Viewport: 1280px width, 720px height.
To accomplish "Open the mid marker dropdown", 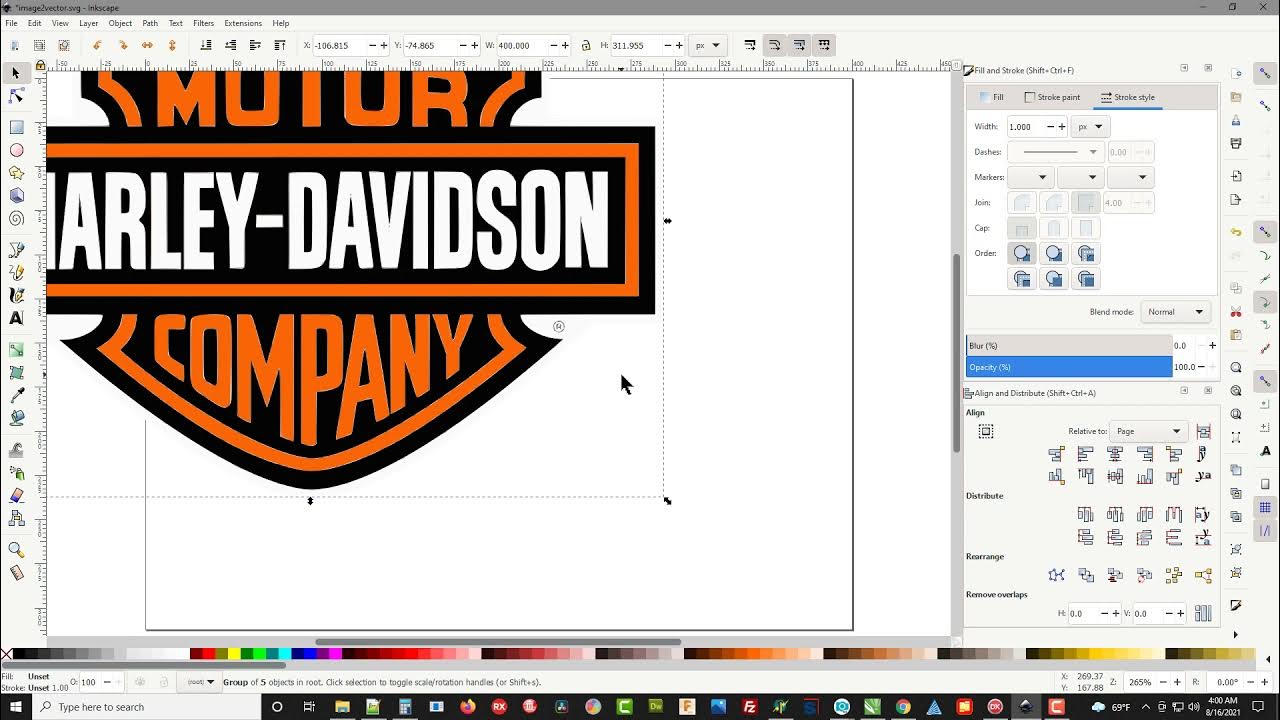I will [x=1079, y=177].
